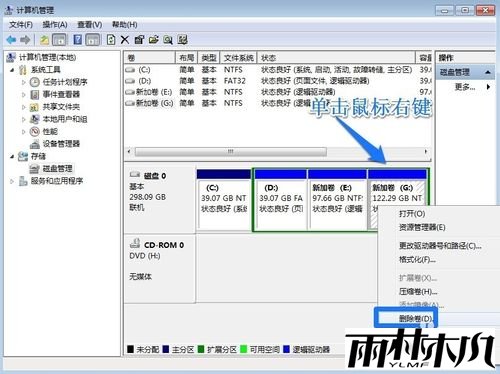Select 服务和应用程序 in the tree
500x374 pixels.
(x=57, y=181)
